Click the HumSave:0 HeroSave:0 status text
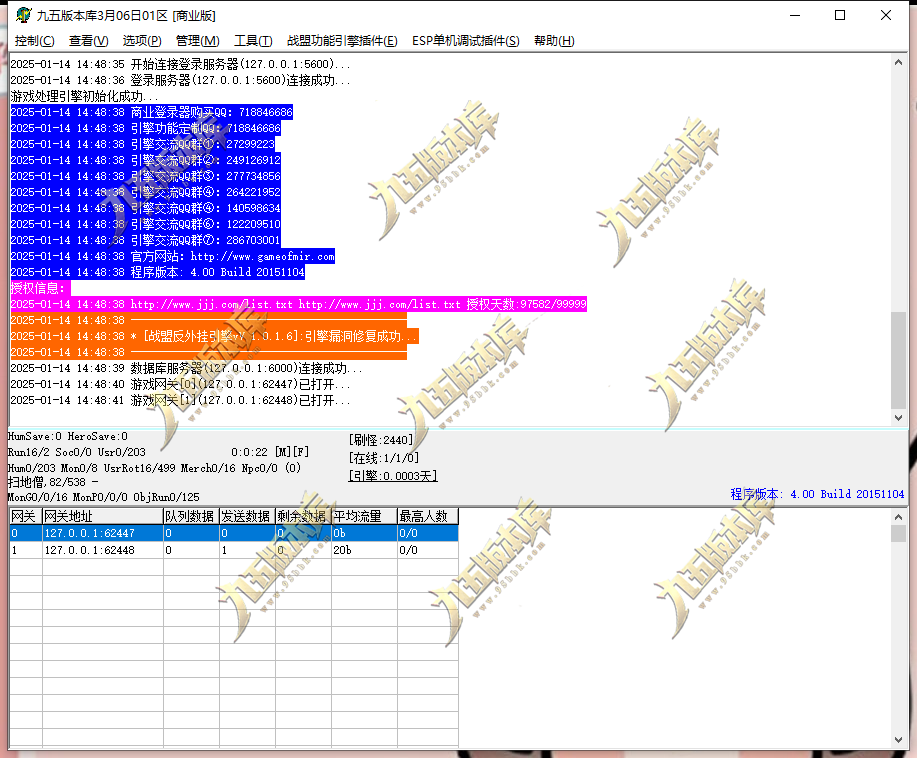 [x=67, y=436]
